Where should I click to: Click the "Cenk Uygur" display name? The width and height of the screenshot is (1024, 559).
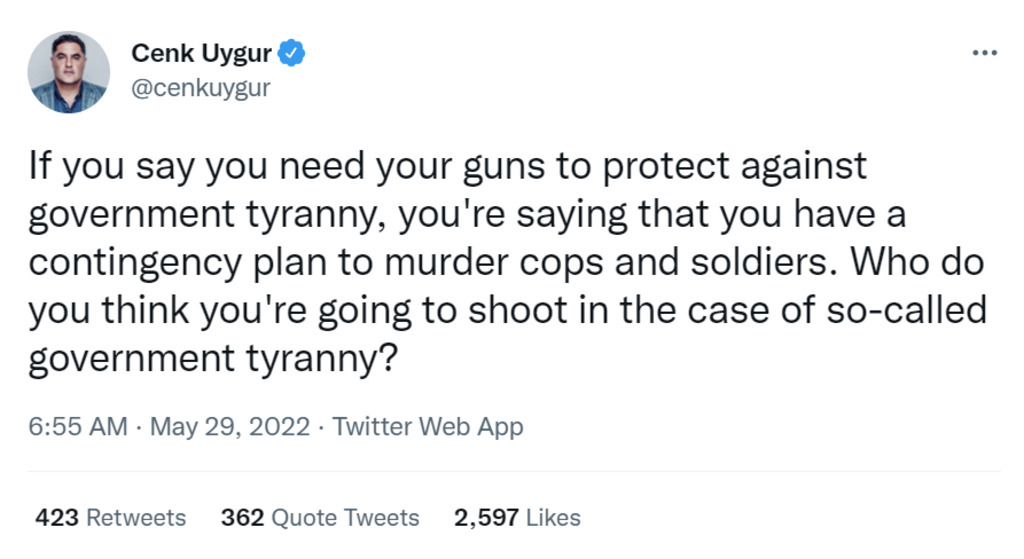tap(201, 54)
